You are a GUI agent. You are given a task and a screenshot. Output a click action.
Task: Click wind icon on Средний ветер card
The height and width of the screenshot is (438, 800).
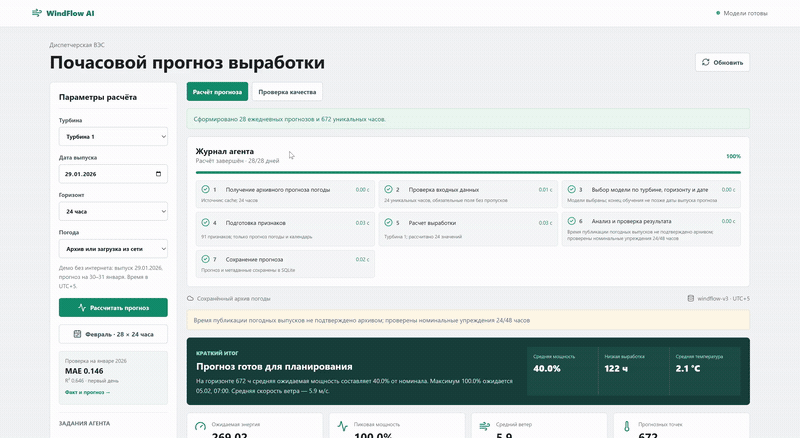[x=484, y=426]
